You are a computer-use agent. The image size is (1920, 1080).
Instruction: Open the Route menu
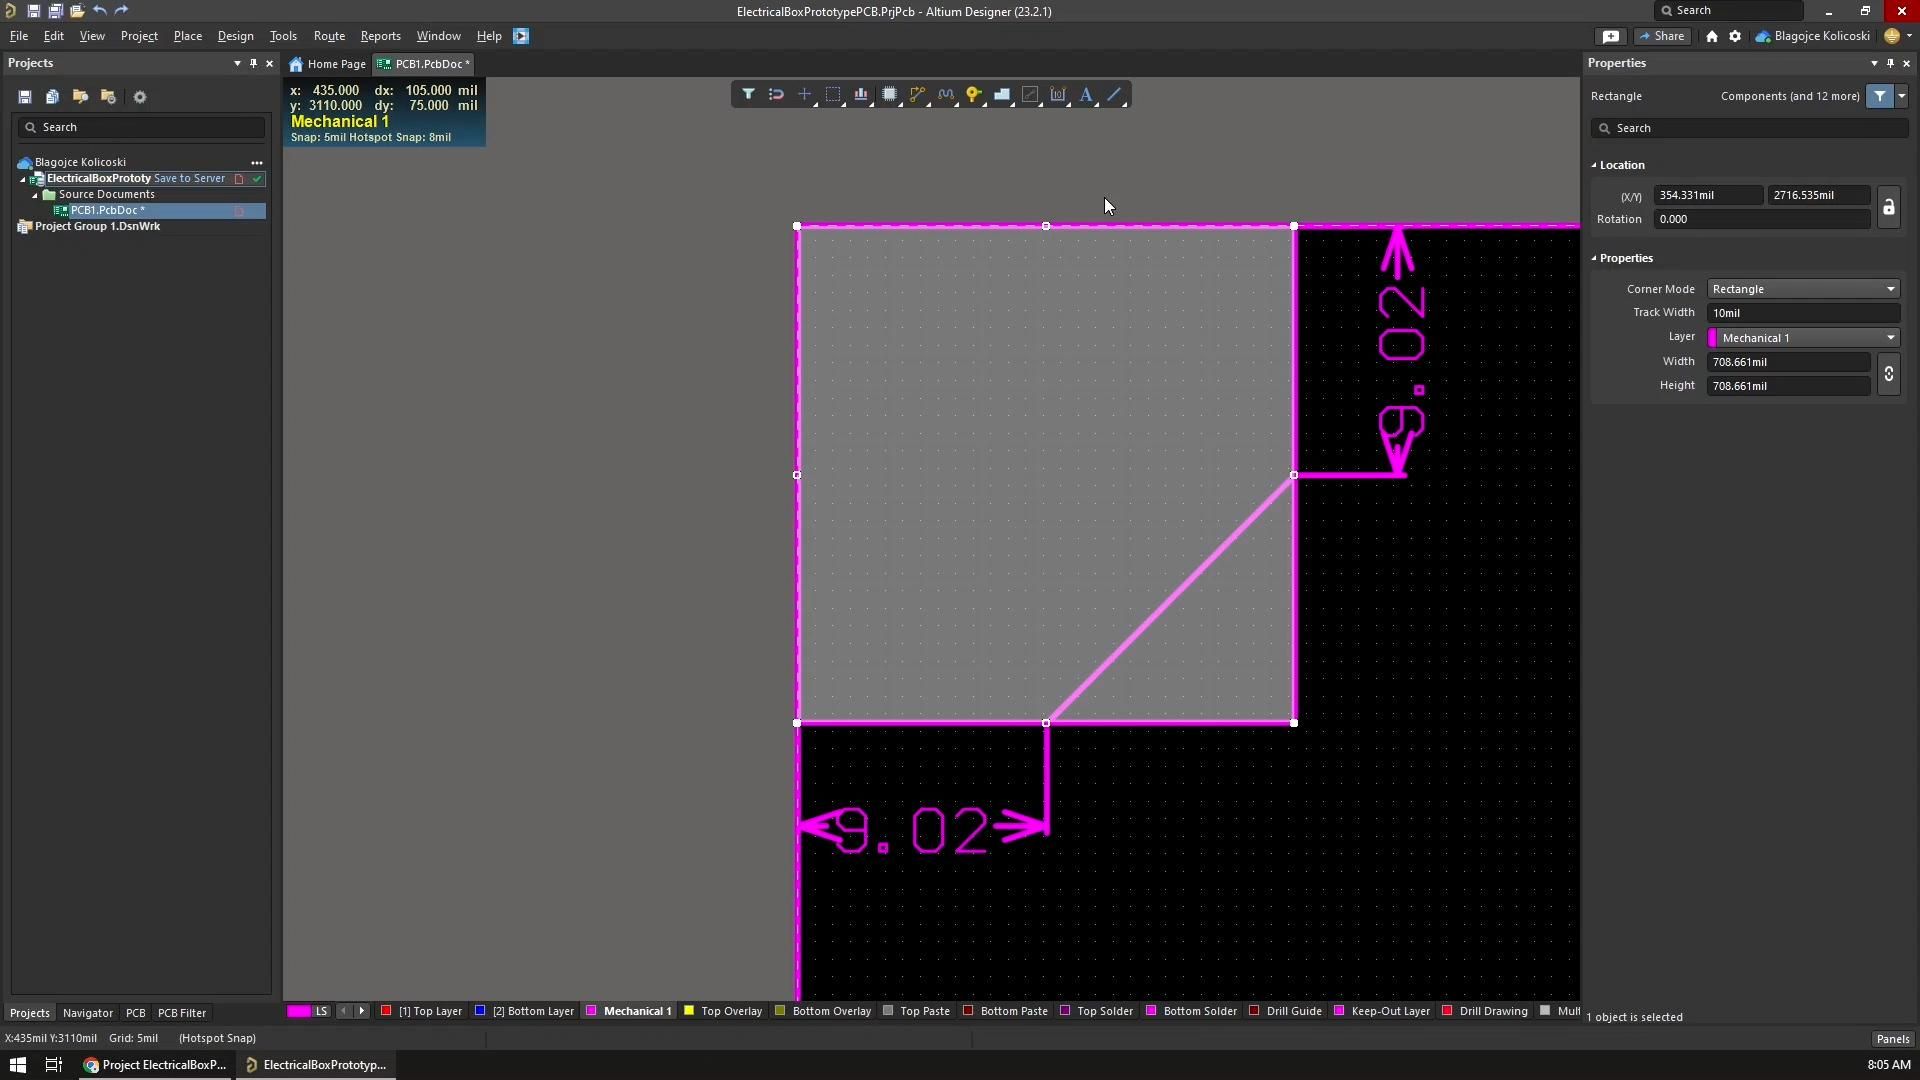pos(329,36)
